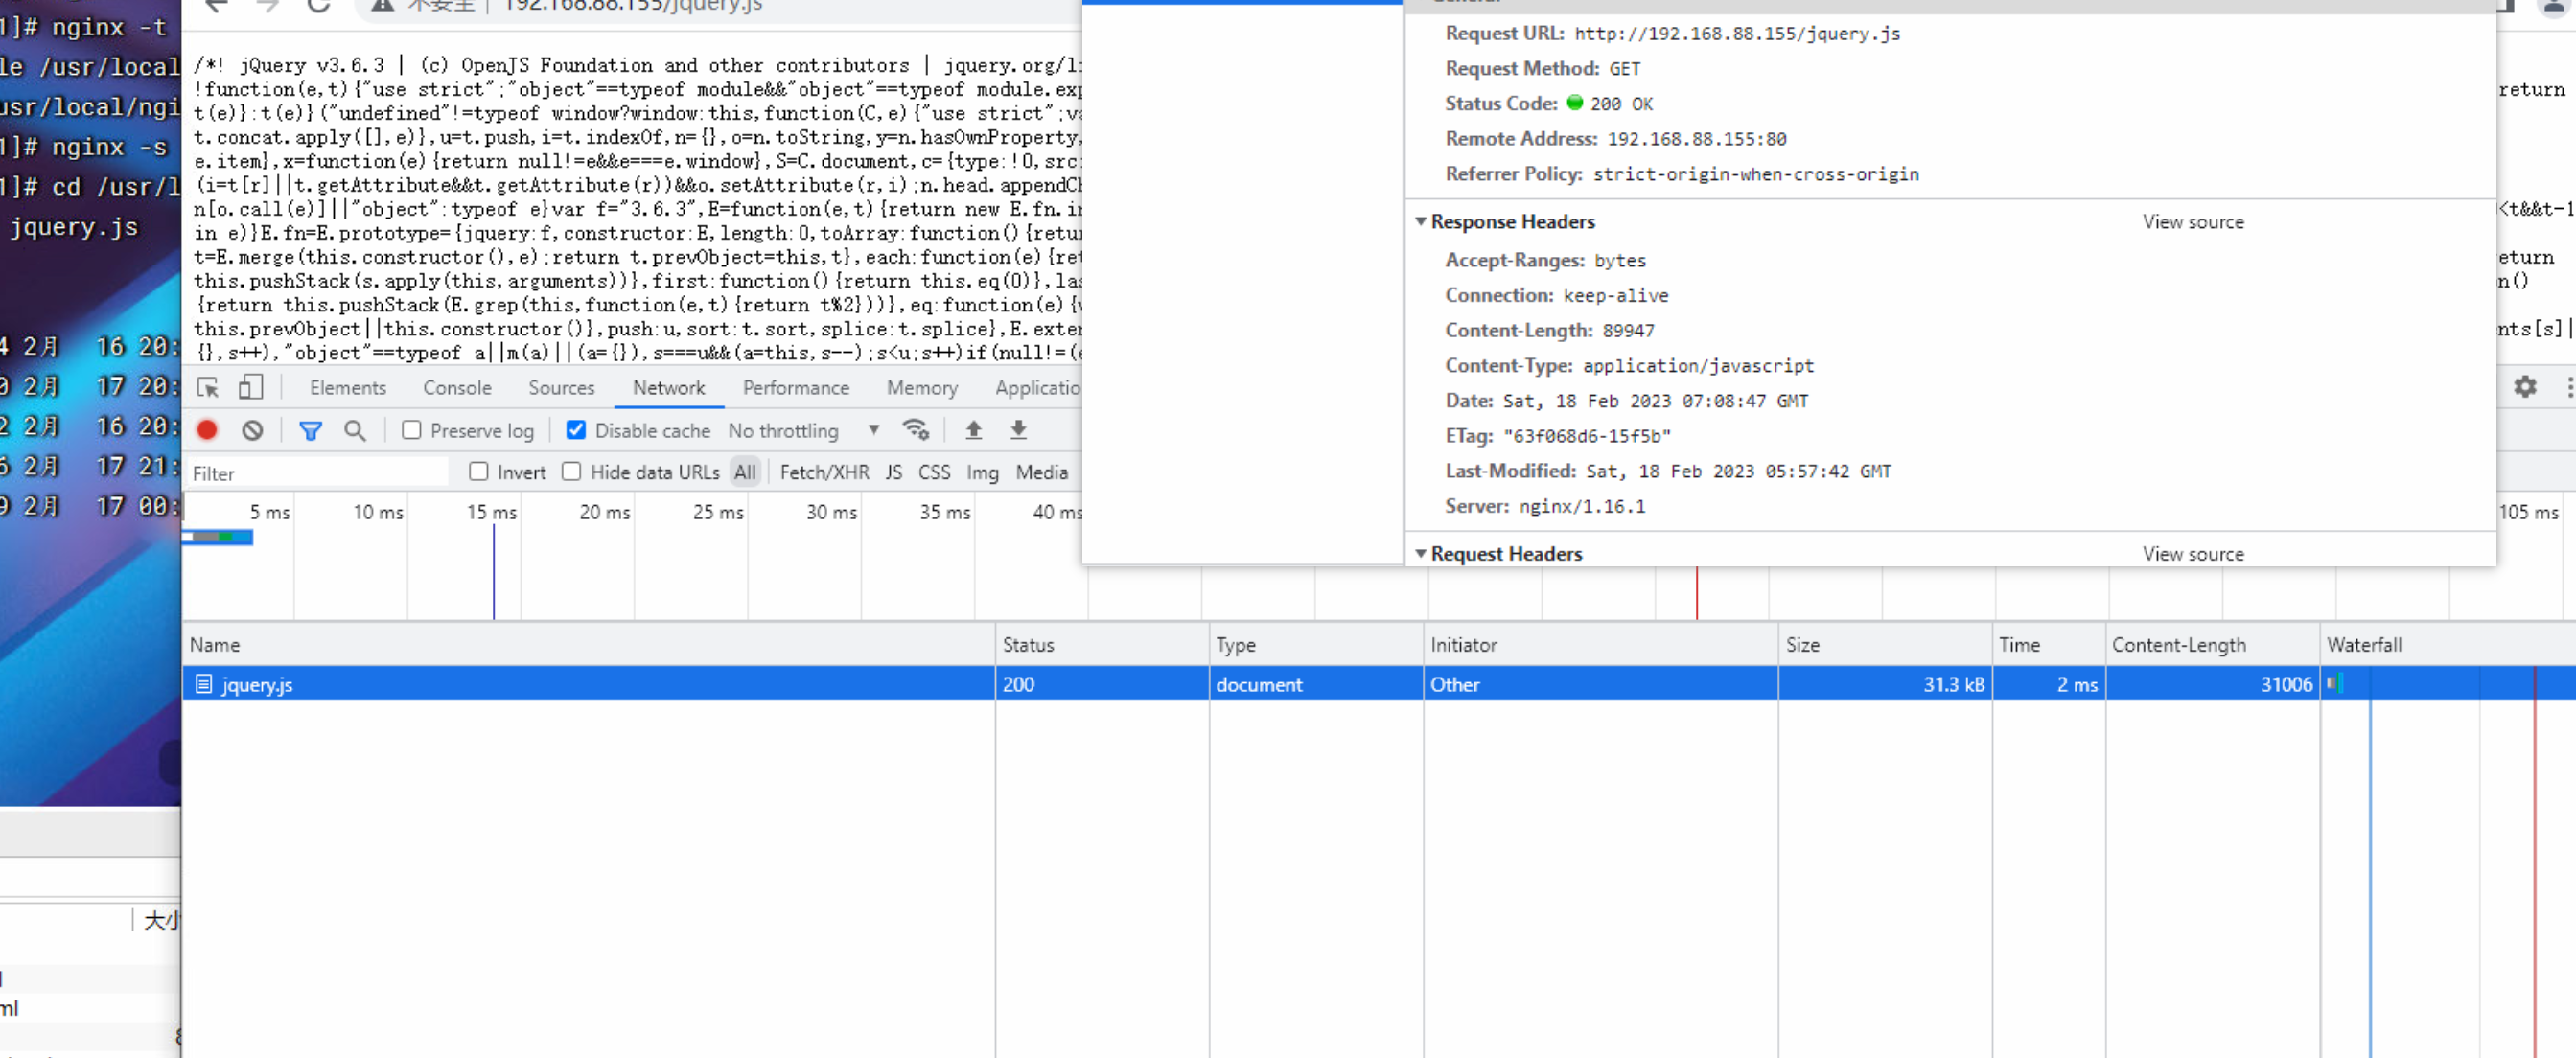Toggle the network filter funnel icon
Viewport: 2576px width, 1058px height.
(x=310, y=430)
